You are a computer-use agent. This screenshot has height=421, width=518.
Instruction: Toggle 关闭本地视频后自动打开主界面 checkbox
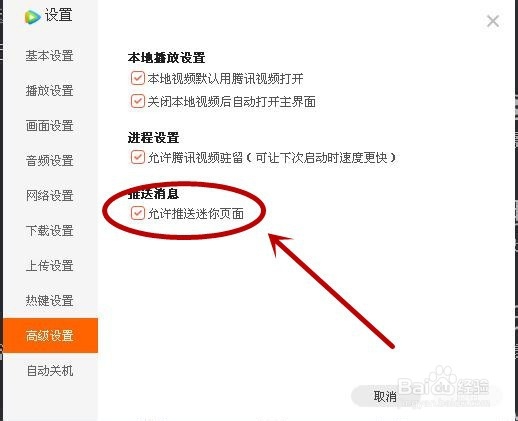coord(137,101)
